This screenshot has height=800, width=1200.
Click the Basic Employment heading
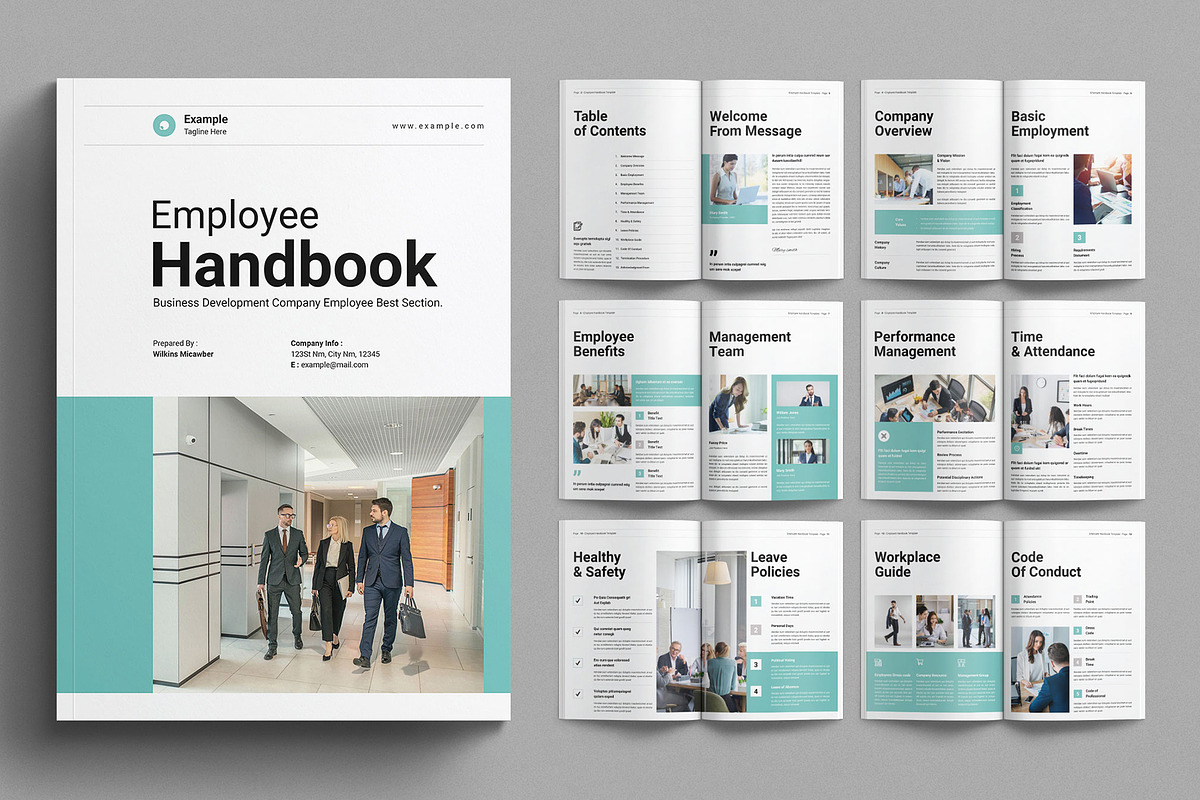pyautogui.click(x=1050, y=124)
